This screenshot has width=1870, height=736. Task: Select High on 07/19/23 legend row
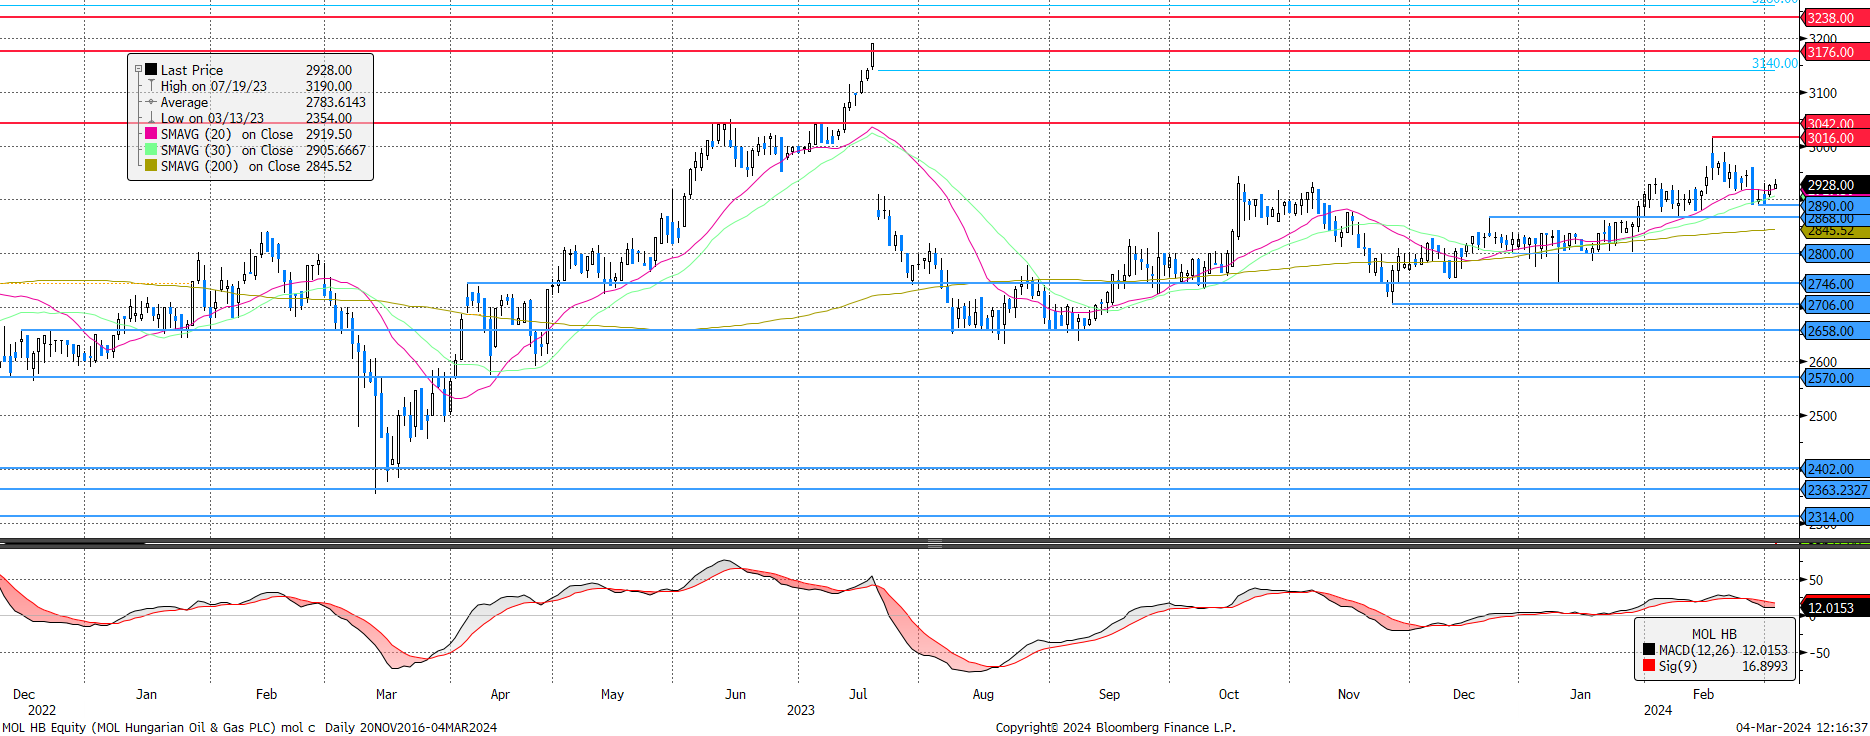214,86
